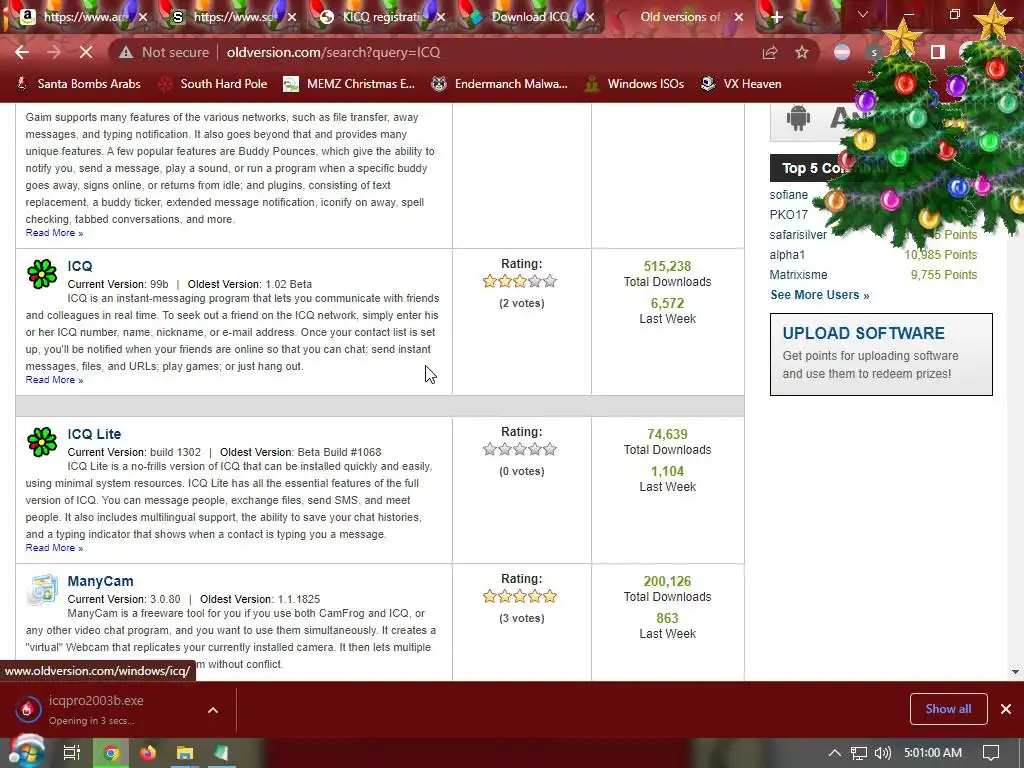The height and width of the screenshot is (768, 1024).
Task: Click the Android robot icon in sidebar
Action: [x=798, y=118]
